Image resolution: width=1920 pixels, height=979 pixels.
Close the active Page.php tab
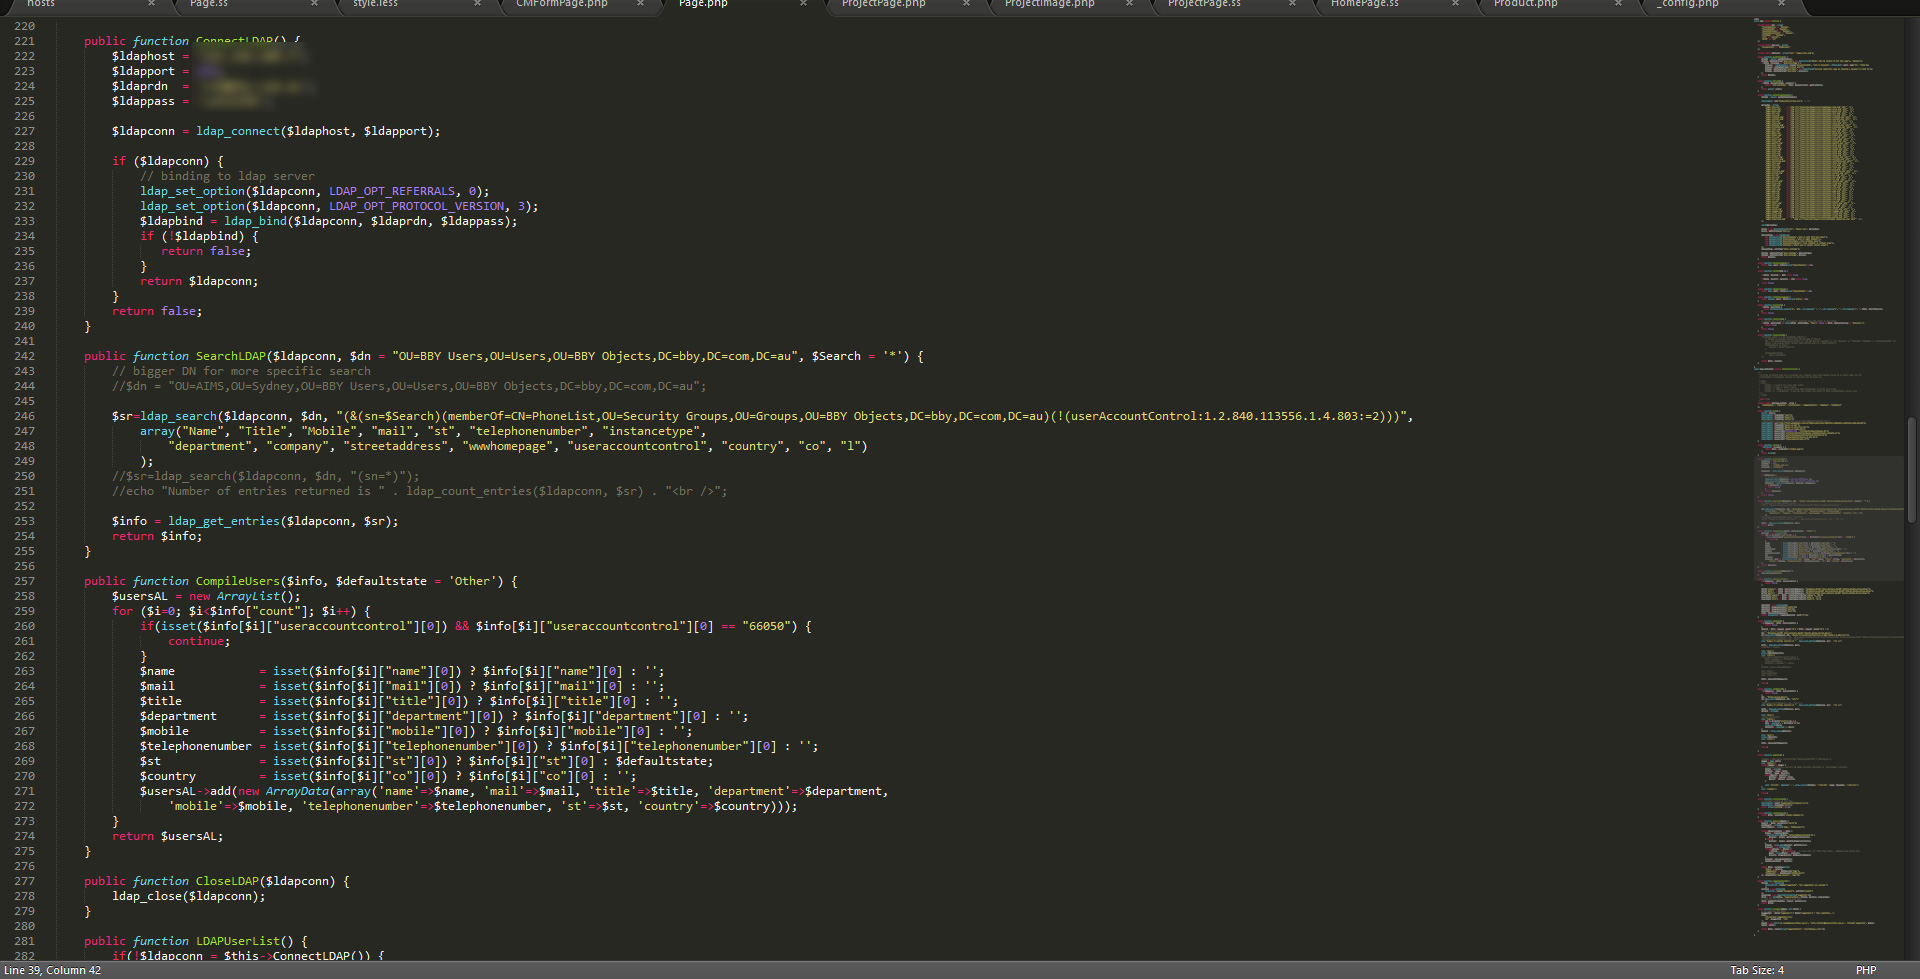coord(803,4)
